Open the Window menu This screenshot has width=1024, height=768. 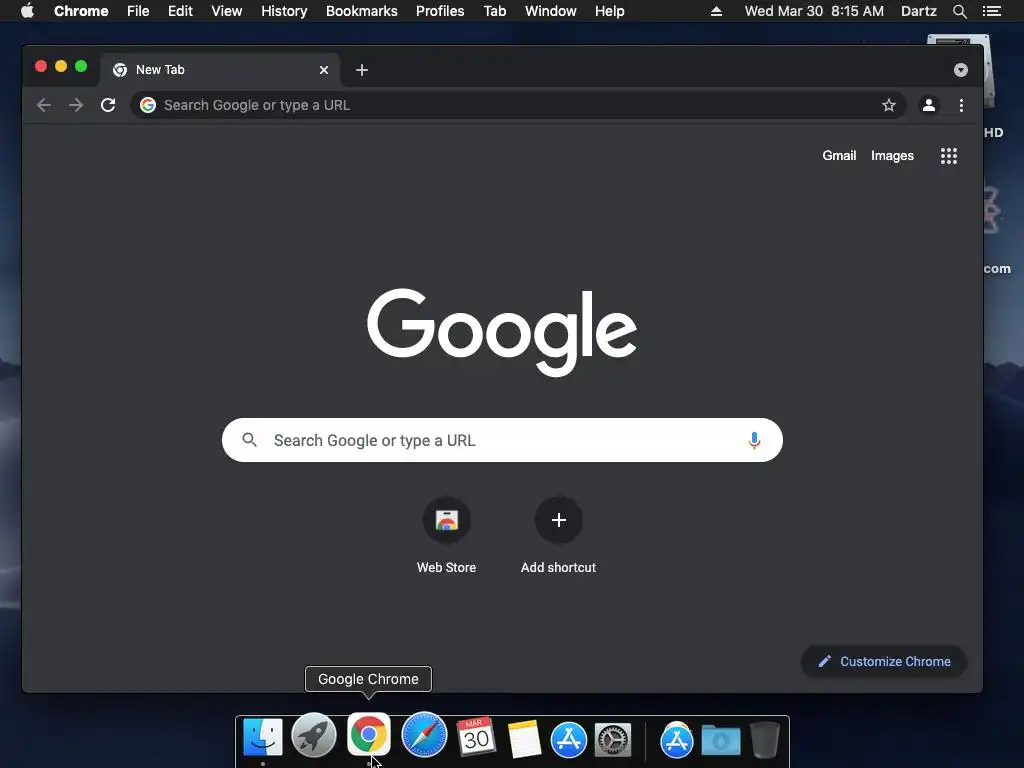point(551,11)
